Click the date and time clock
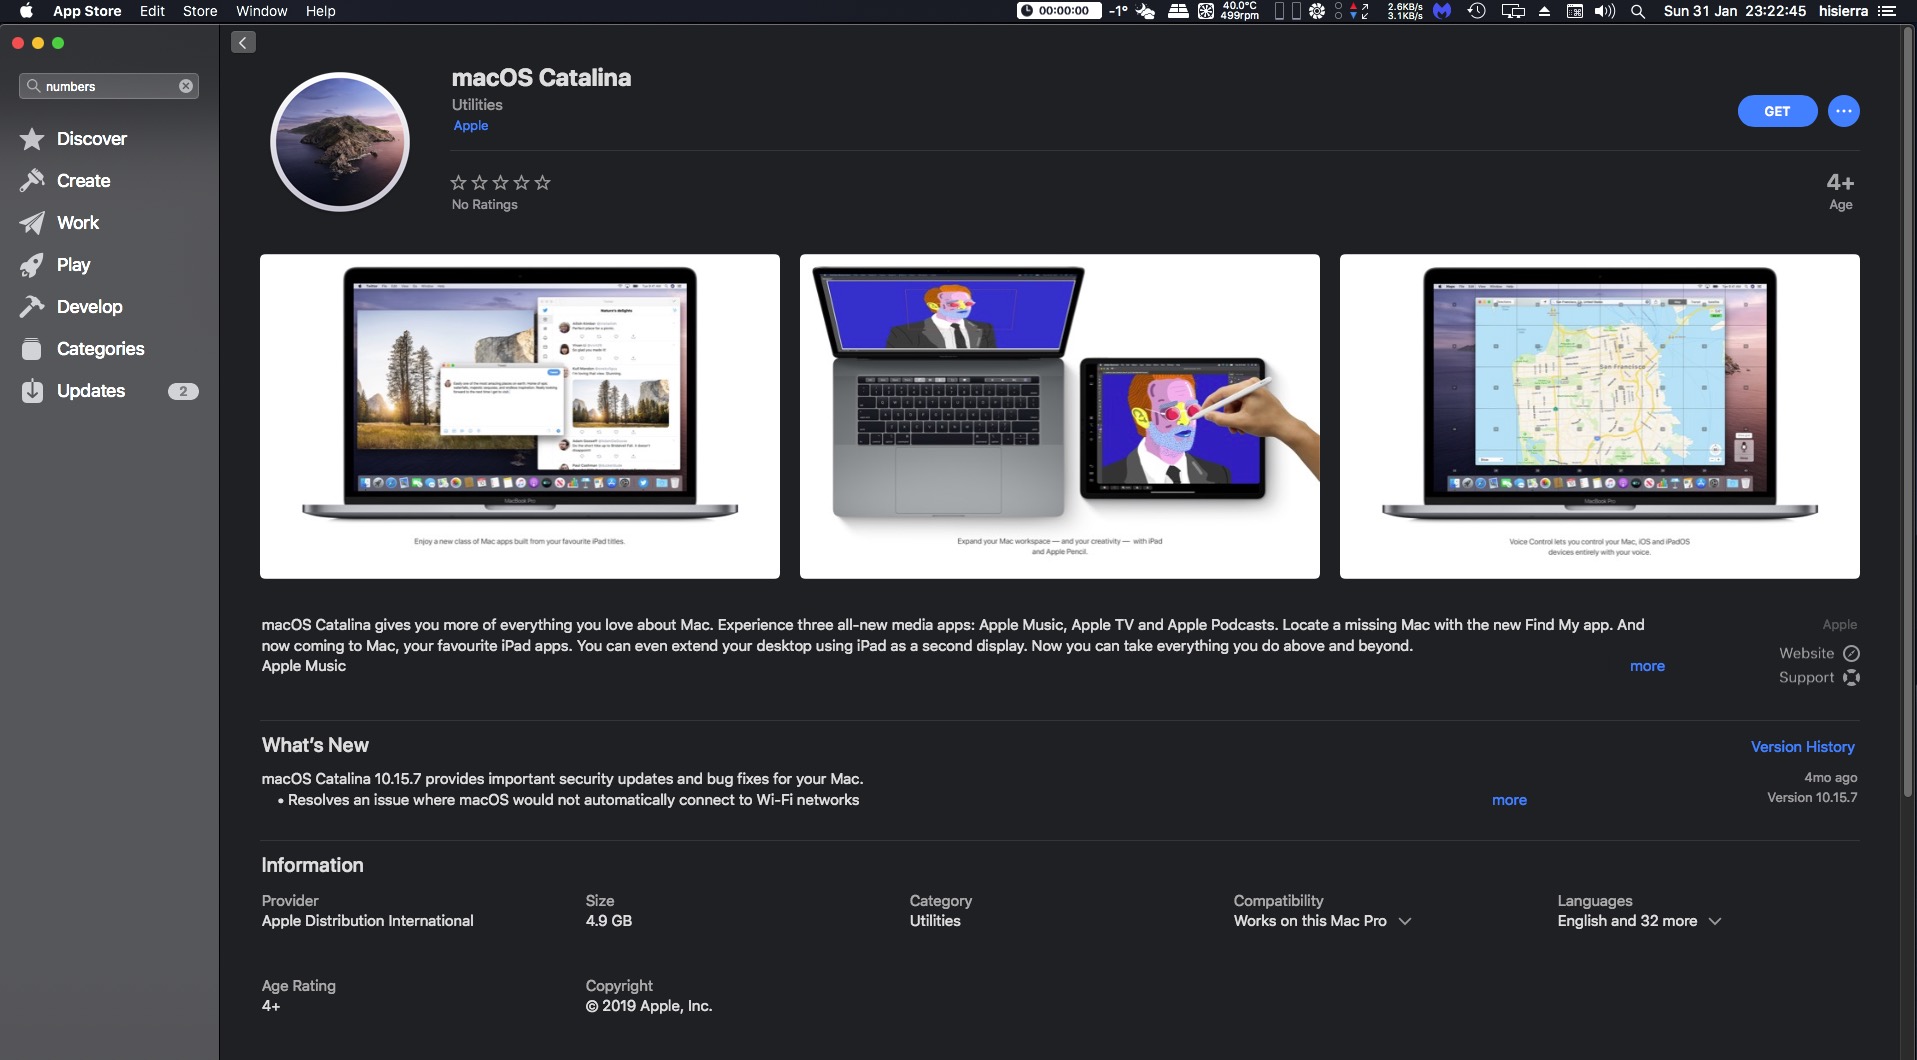1917x1060 pixels. tap(1735, 11)
